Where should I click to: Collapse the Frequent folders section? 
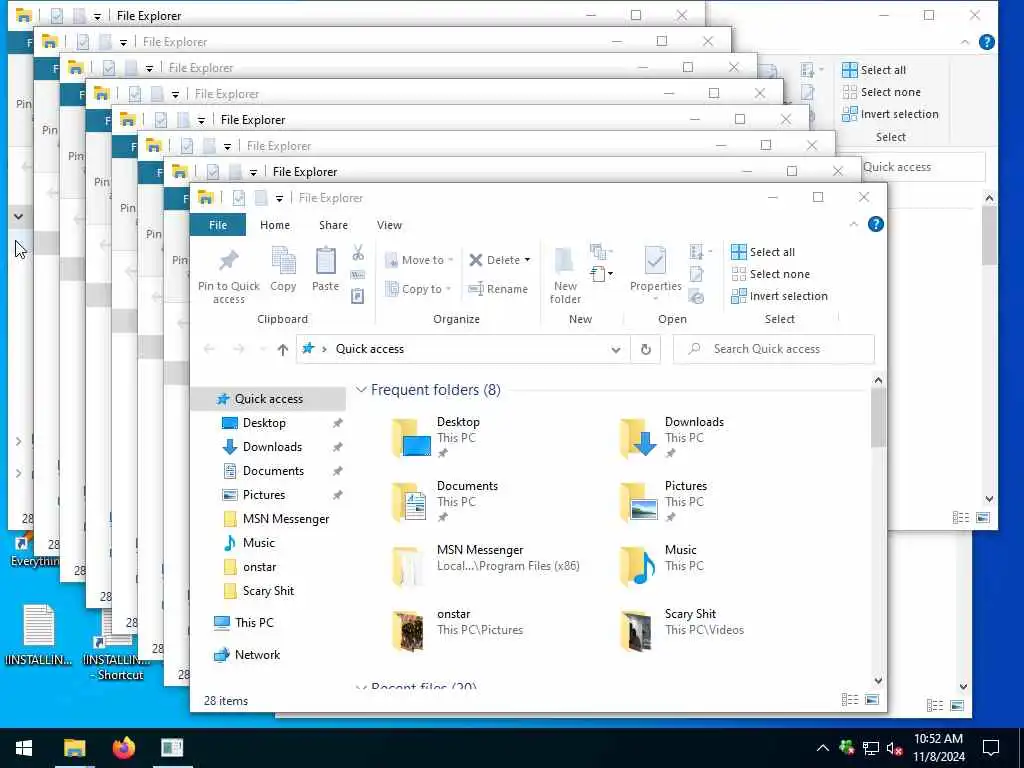click(x=360, y=390)
